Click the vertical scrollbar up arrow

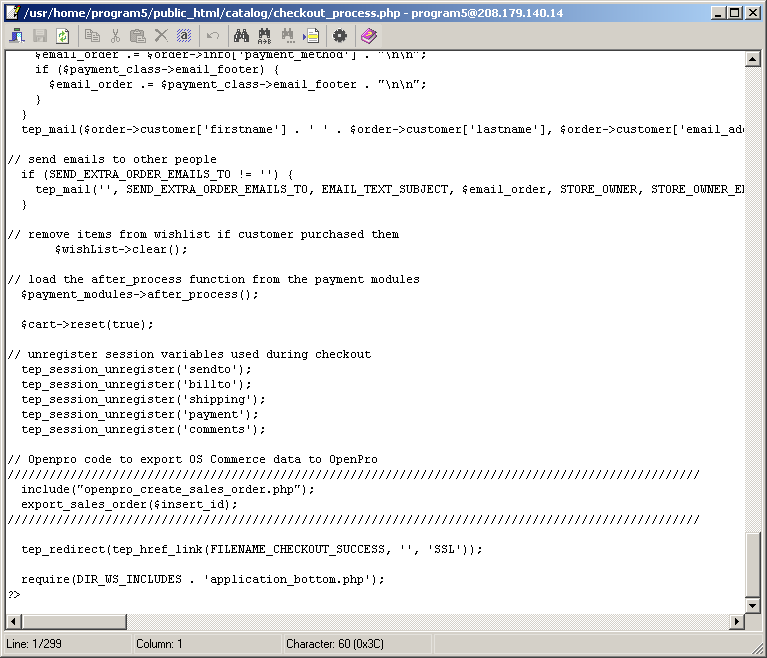752,59
